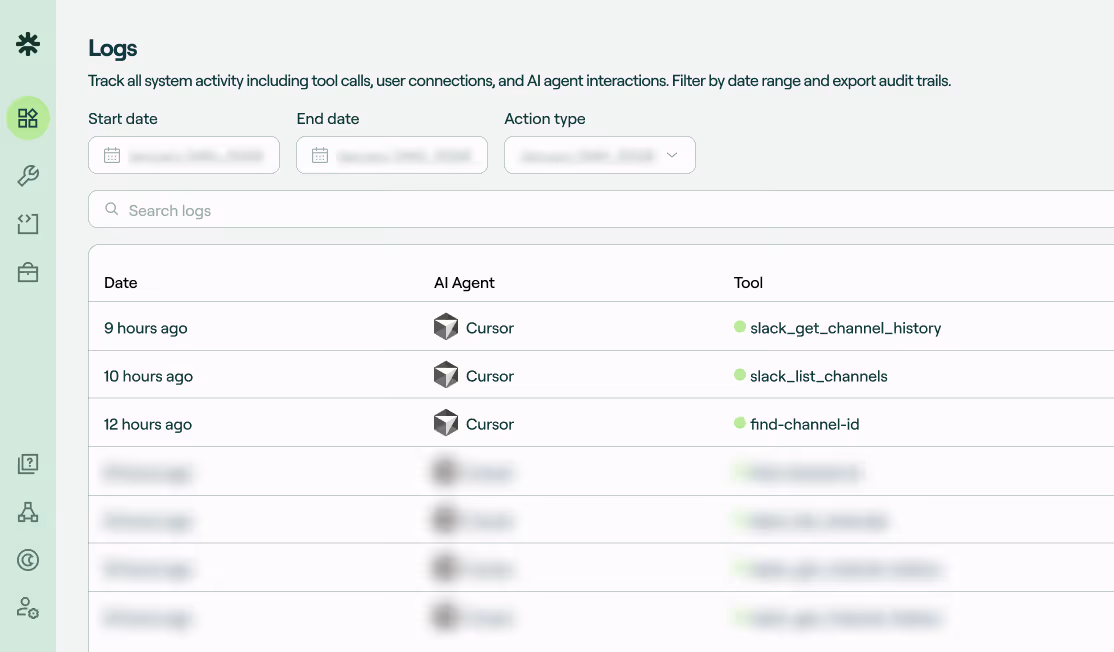This screenshot has height=652, width=1114.
Task: Open the toolbox briefcase icon in sidebar
Action: pos(27,270)
